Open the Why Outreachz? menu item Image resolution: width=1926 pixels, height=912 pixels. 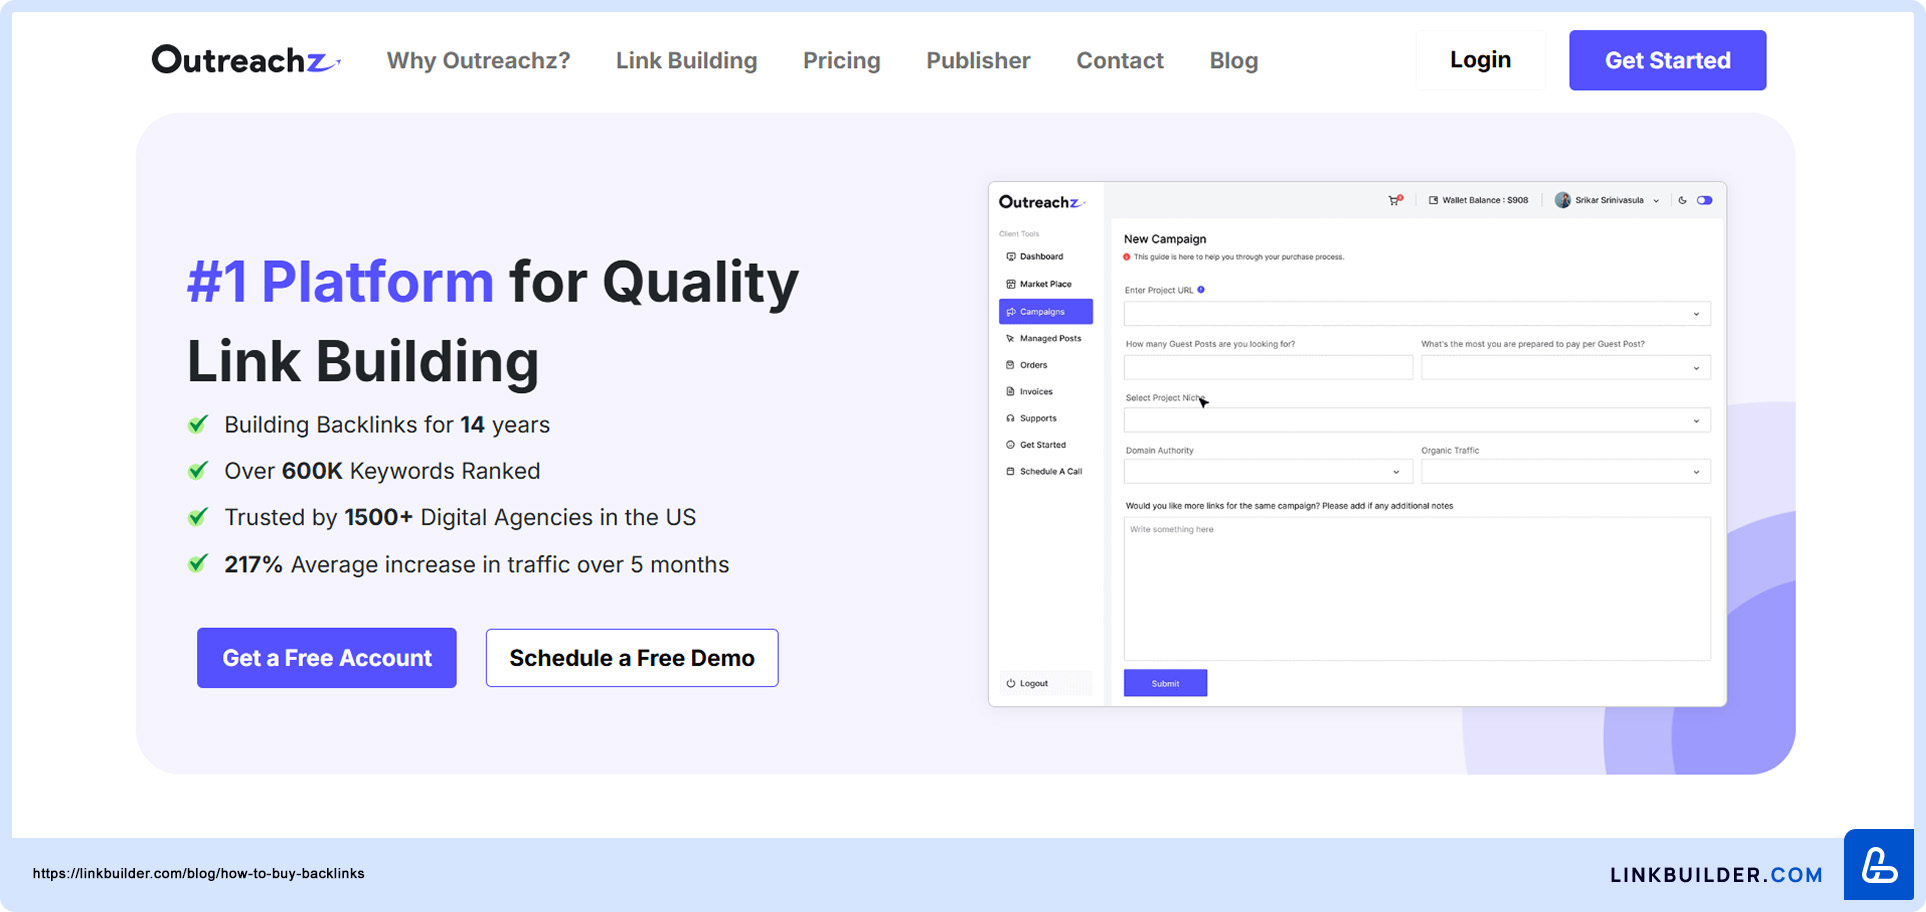pos(478,61)
